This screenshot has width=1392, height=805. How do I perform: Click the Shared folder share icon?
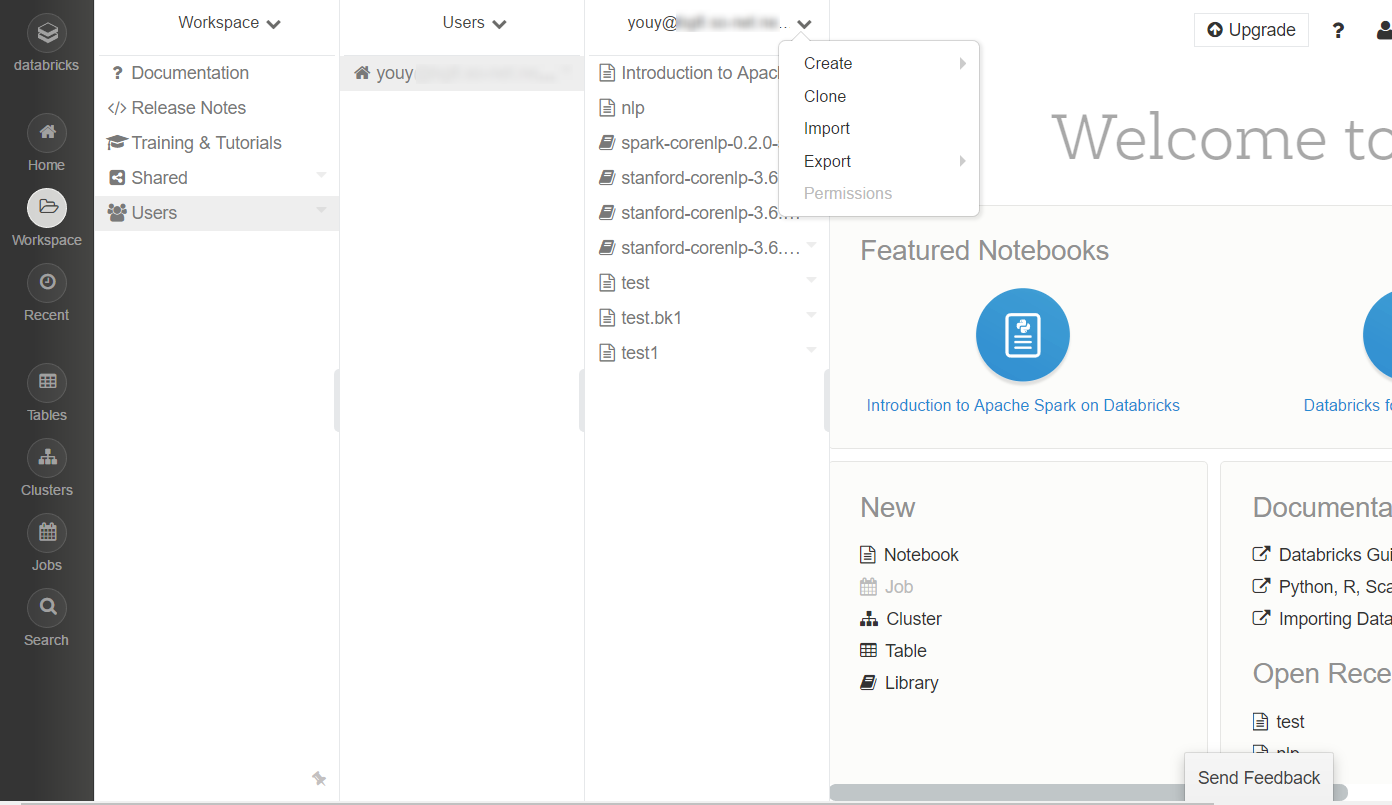[116, 178]
